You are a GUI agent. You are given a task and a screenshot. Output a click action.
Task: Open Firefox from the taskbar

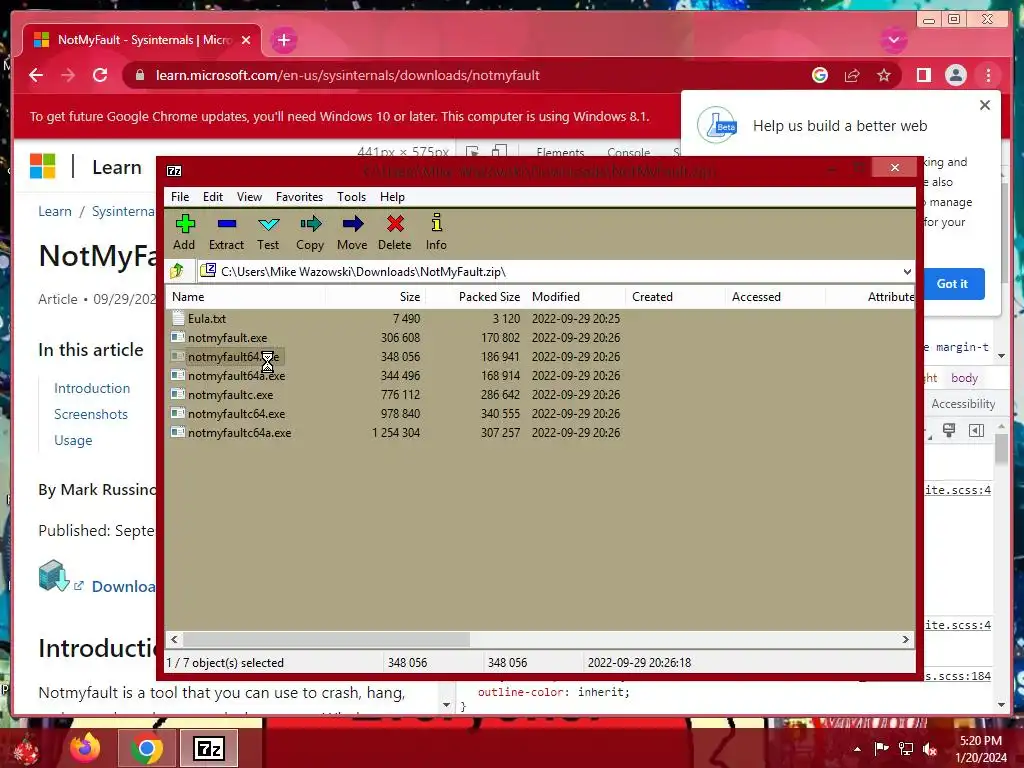(86, 748)
